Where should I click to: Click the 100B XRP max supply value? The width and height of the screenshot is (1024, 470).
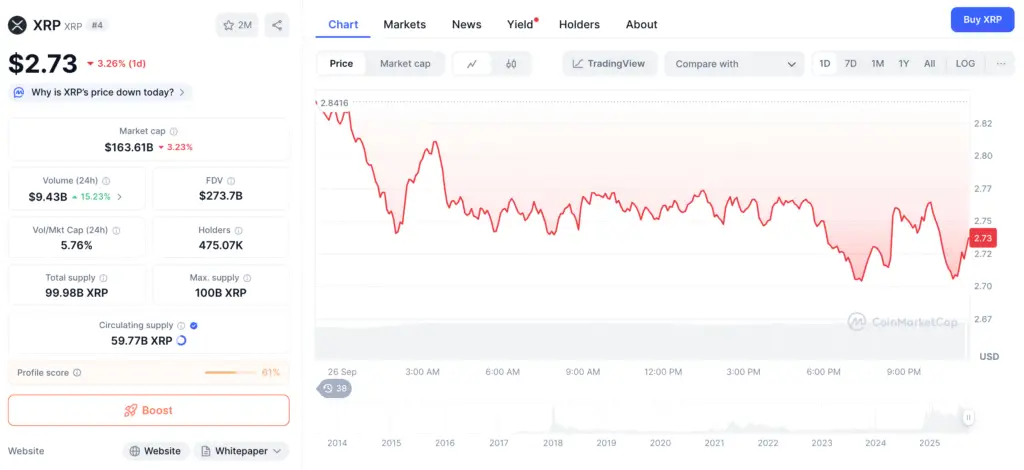coord(221,293)
